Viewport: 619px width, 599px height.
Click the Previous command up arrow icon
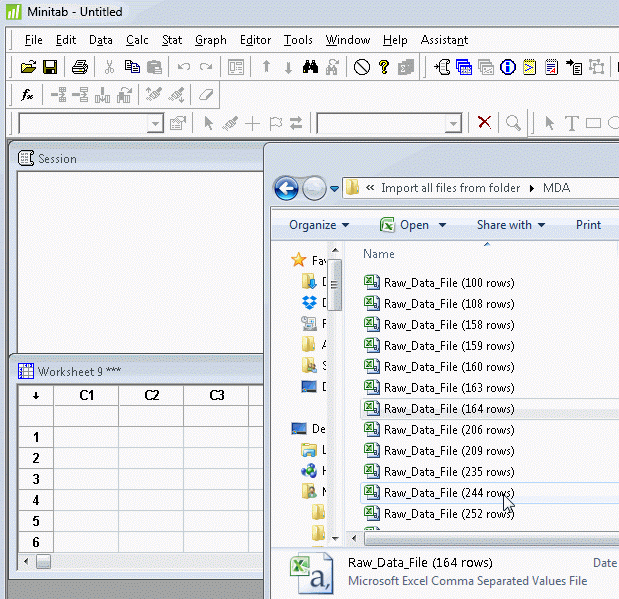pos(266,67)
